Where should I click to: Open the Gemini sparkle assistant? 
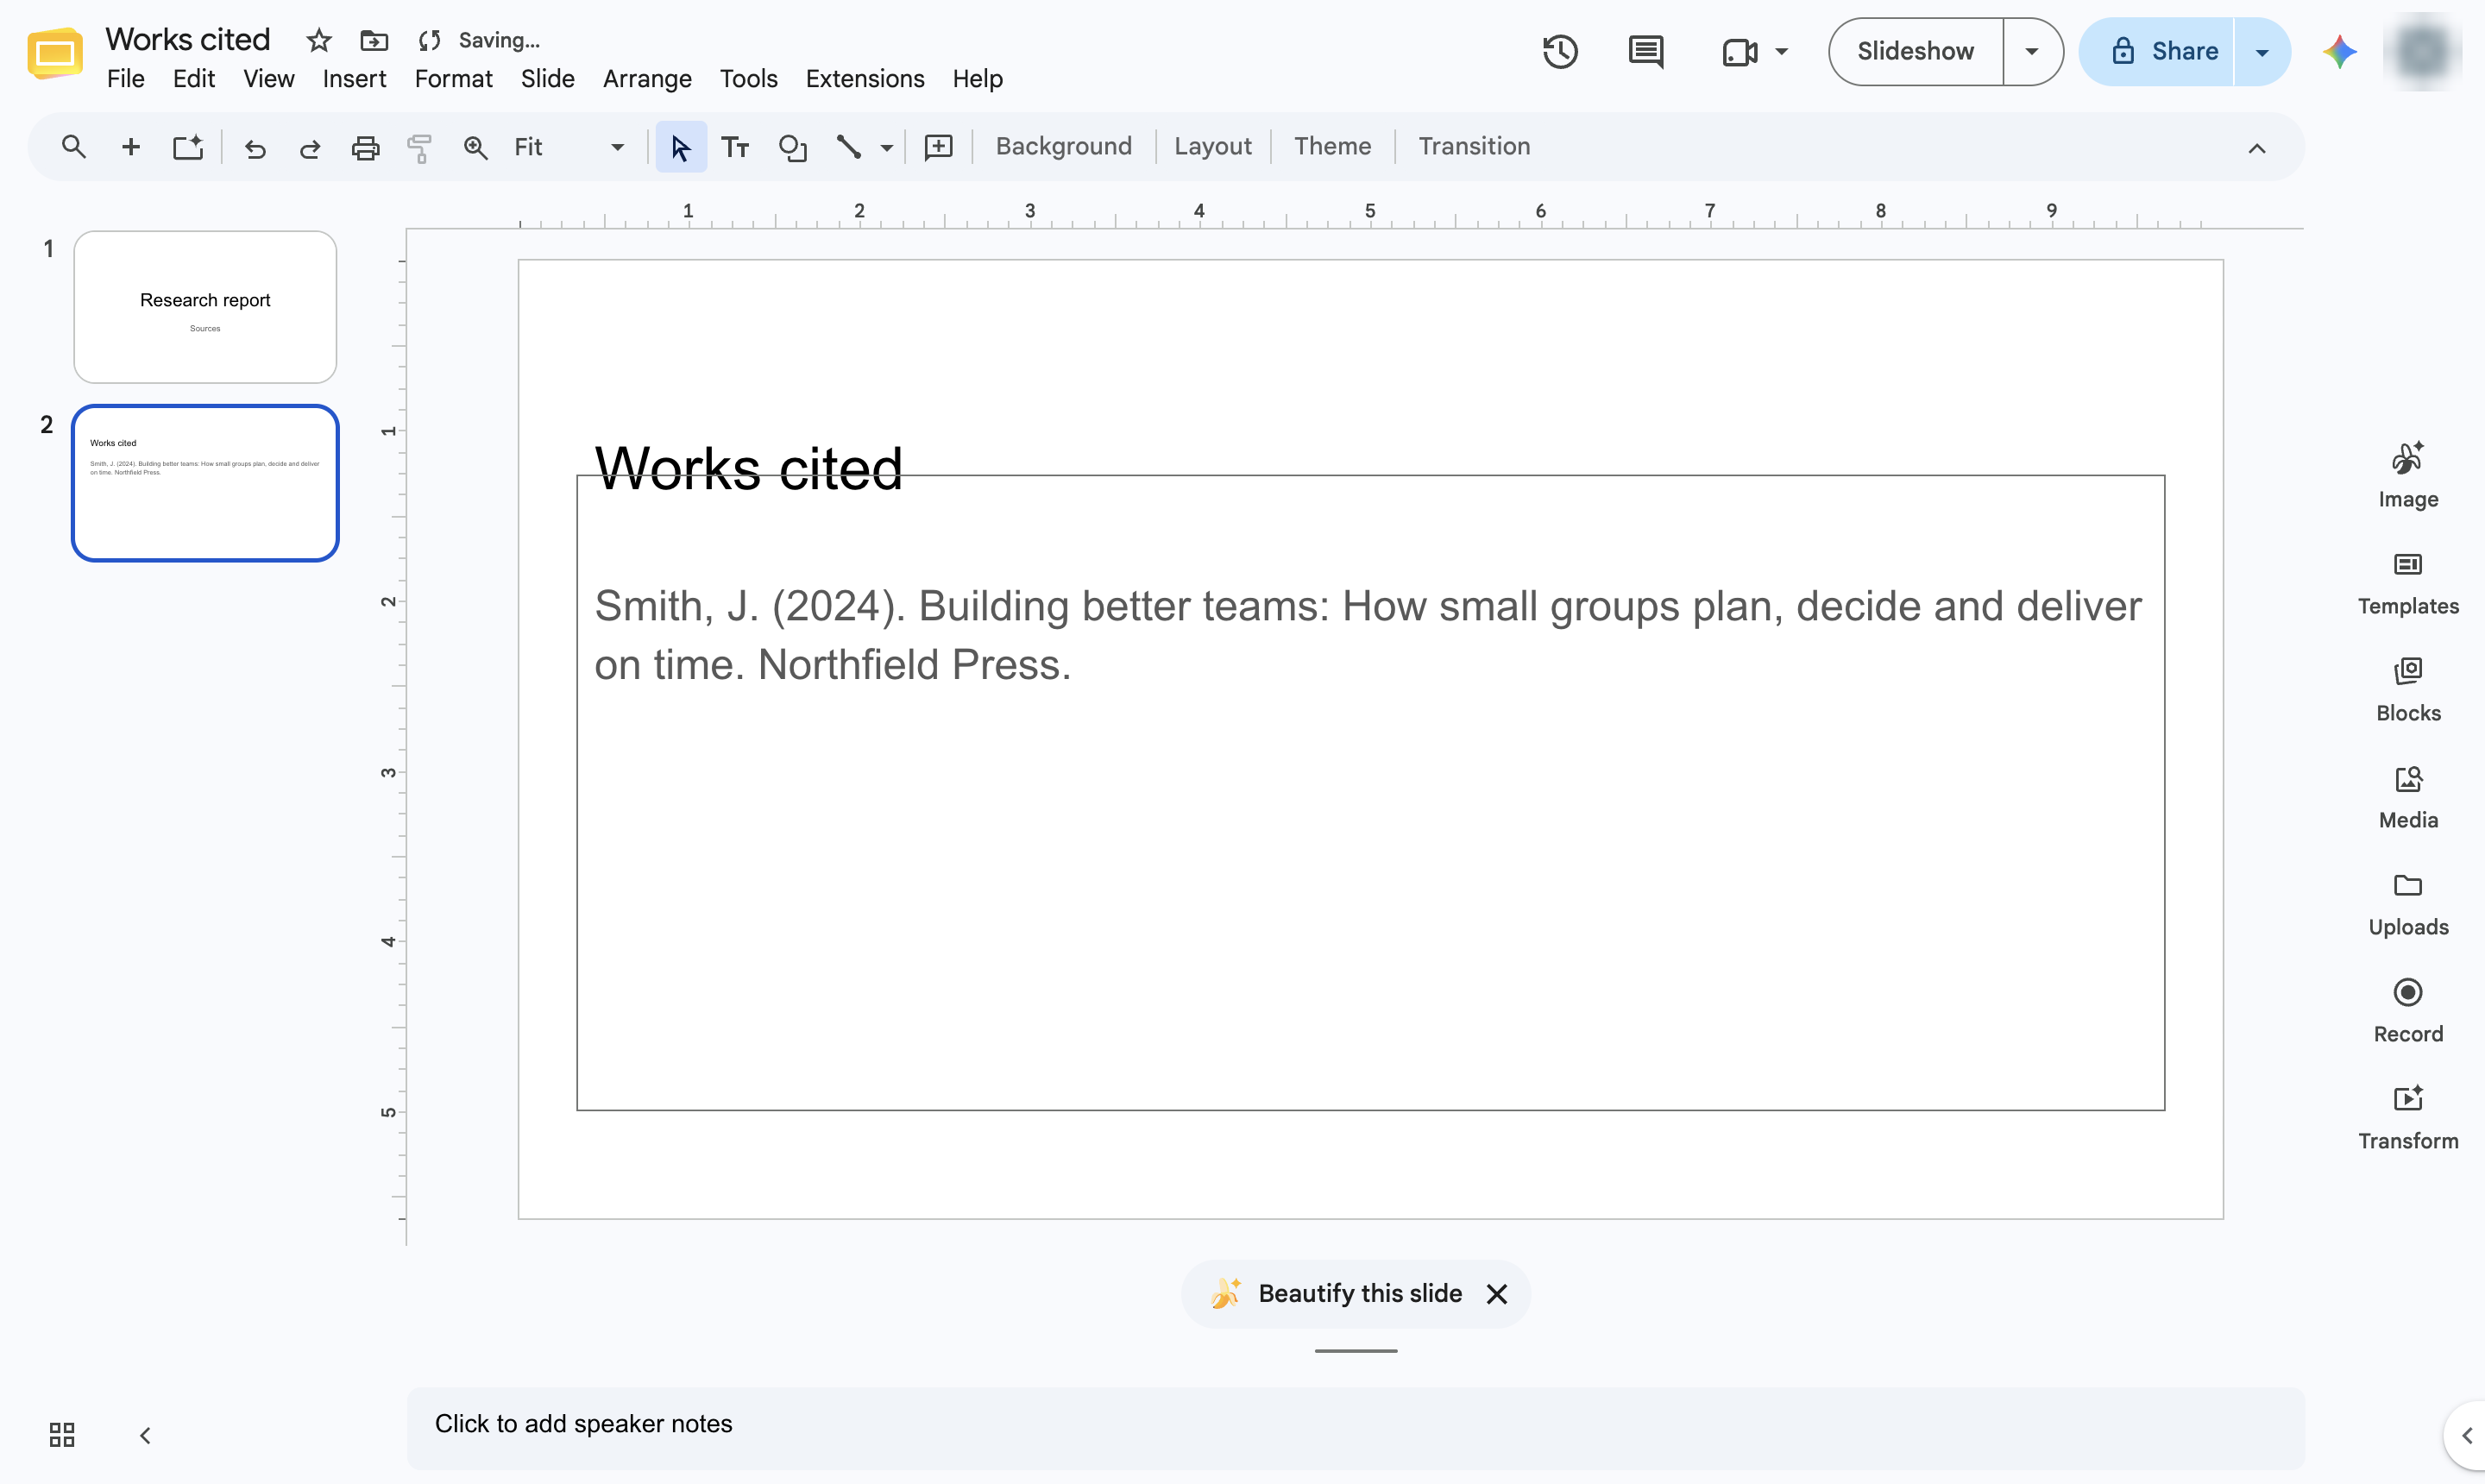[x=2339, y=51]
